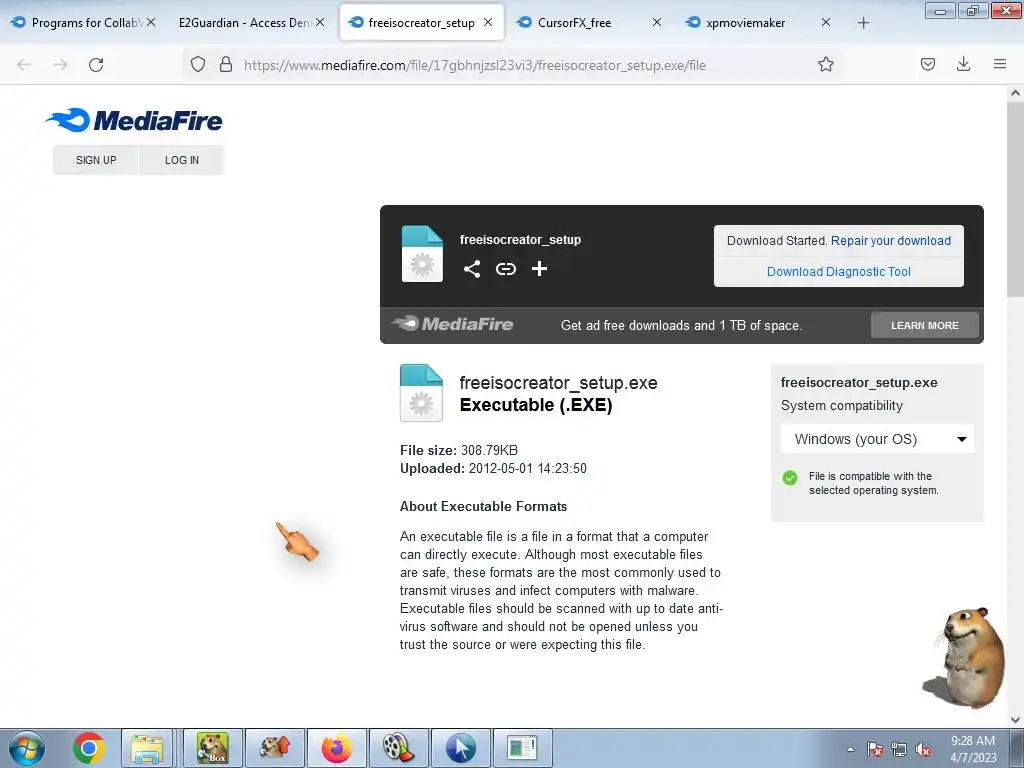
Task: Open the newspaper-like app in taskbar
Action: pyautogui.click(x=522, y=748)
